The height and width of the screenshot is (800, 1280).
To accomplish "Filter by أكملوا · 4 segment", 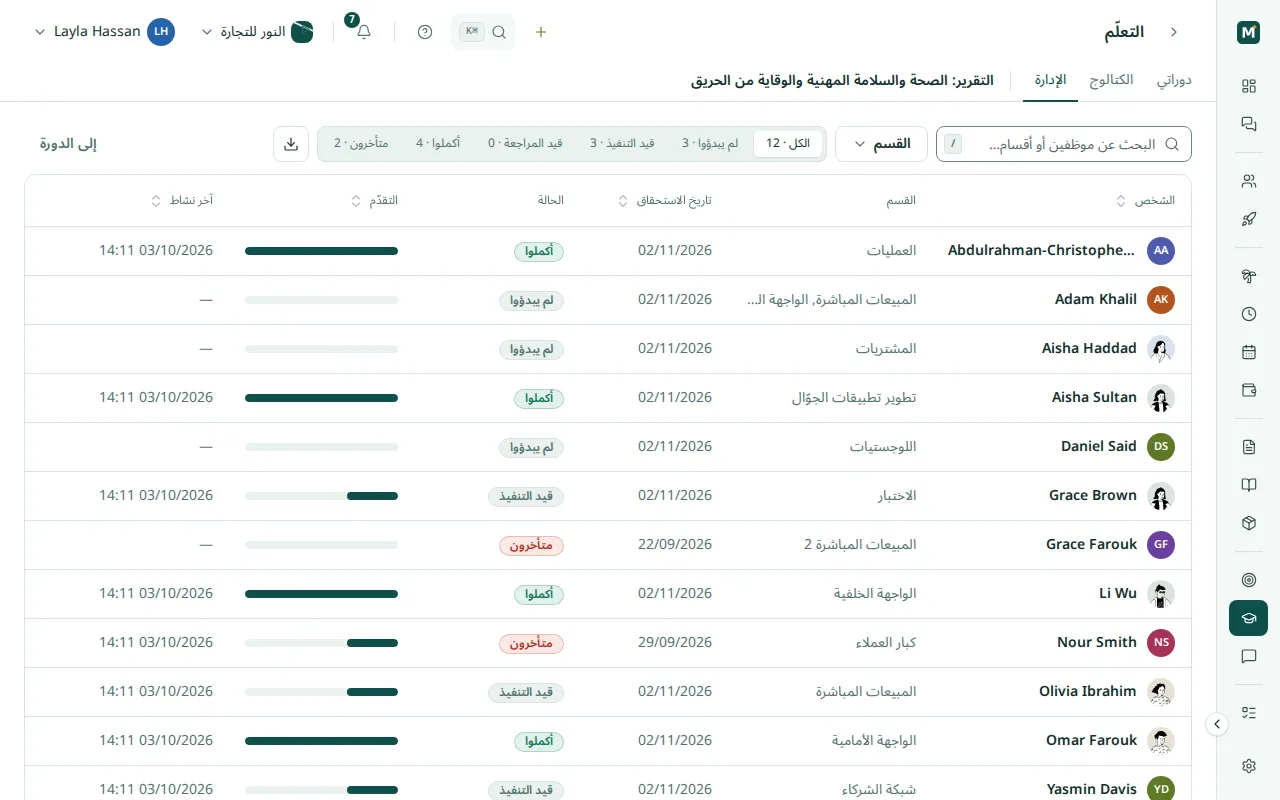I will click(x=438, y=144).
